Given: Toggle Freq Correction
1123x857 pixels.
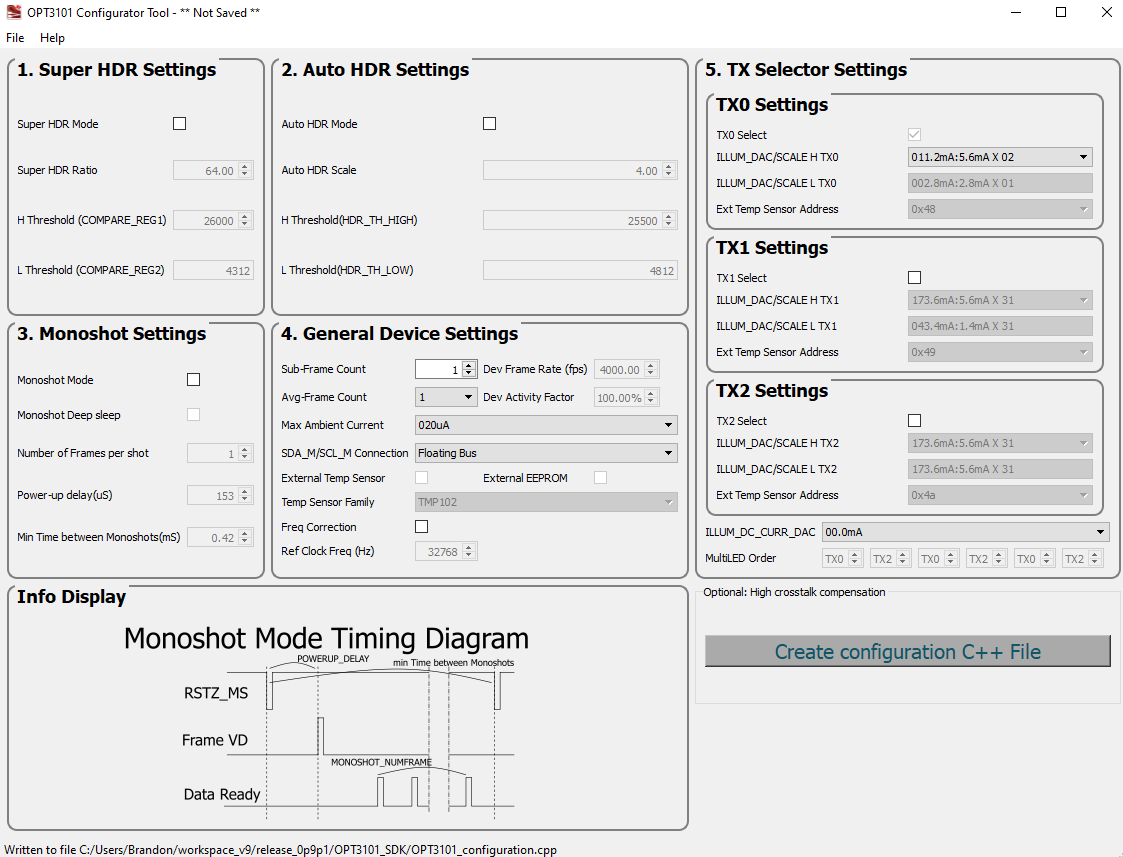Looking at the screenshot, I should [421, 525].
